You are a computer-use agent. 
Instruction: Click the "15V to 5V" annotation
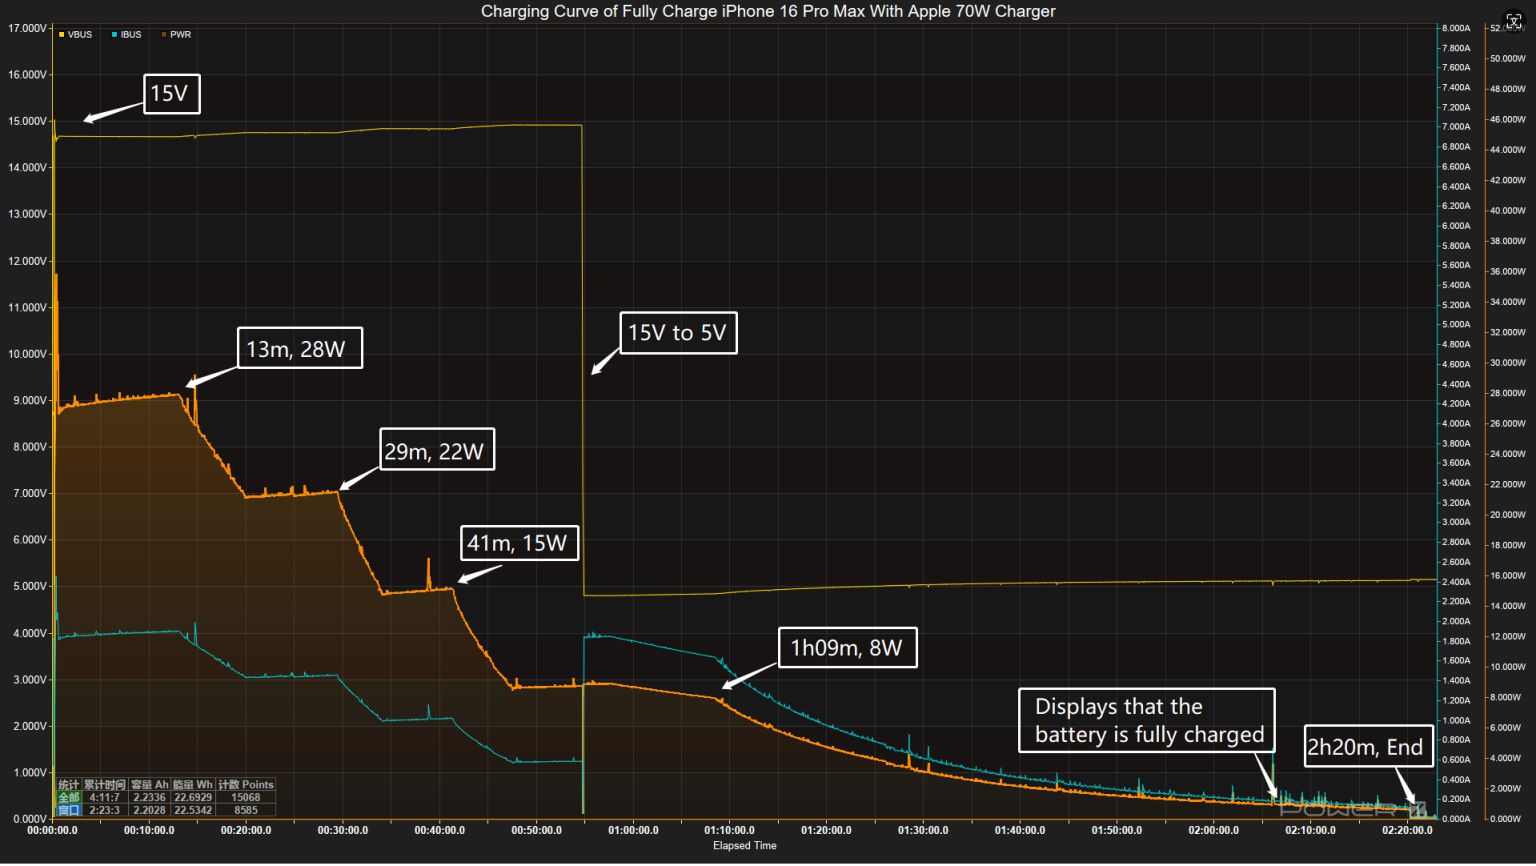pos(677,333)
